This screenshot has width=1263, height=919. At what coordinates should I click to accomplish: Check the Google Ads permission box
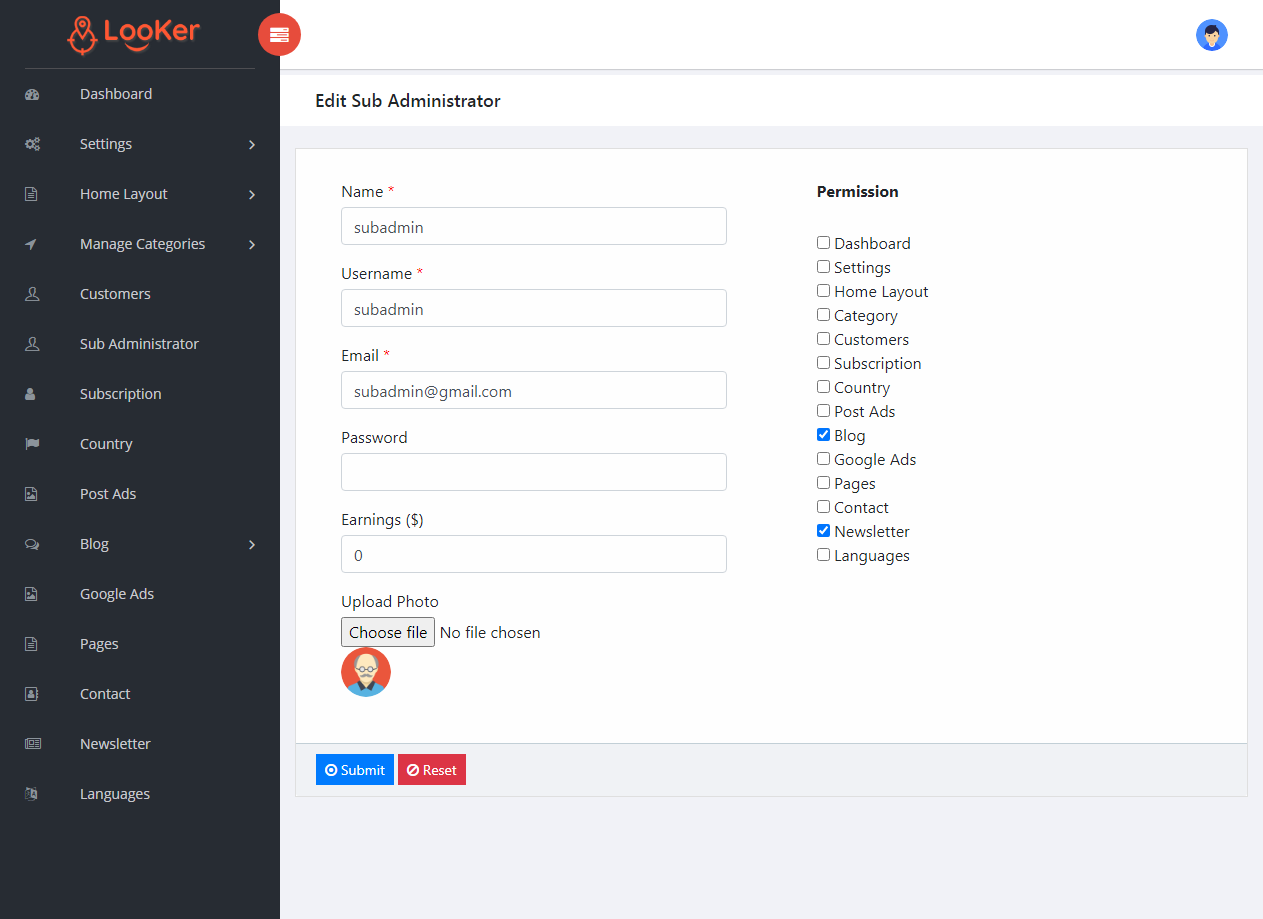824,459
